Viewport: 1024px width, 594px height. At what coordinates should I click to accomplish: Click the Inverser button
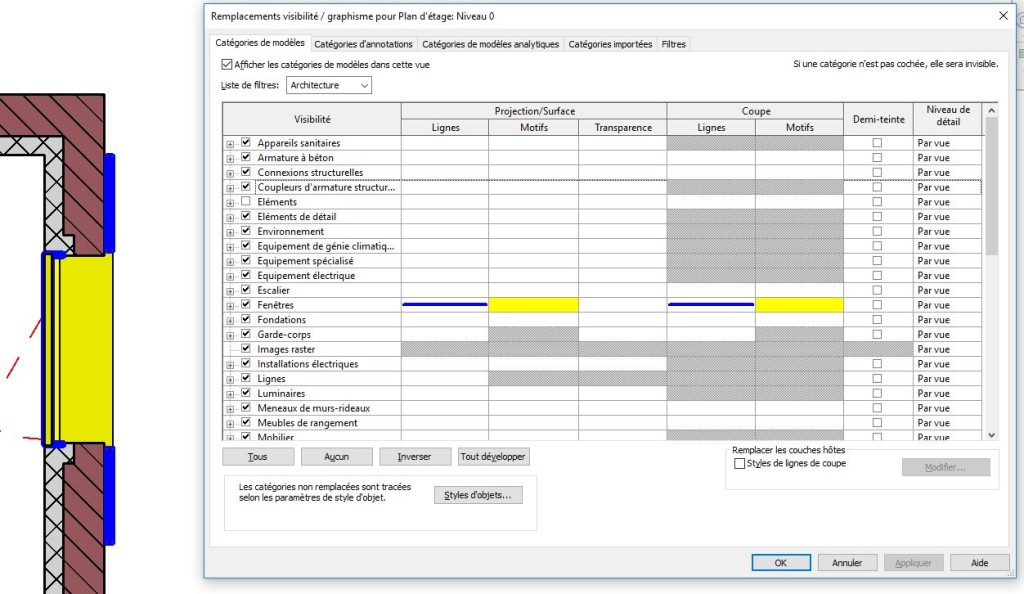click(415, 457)
